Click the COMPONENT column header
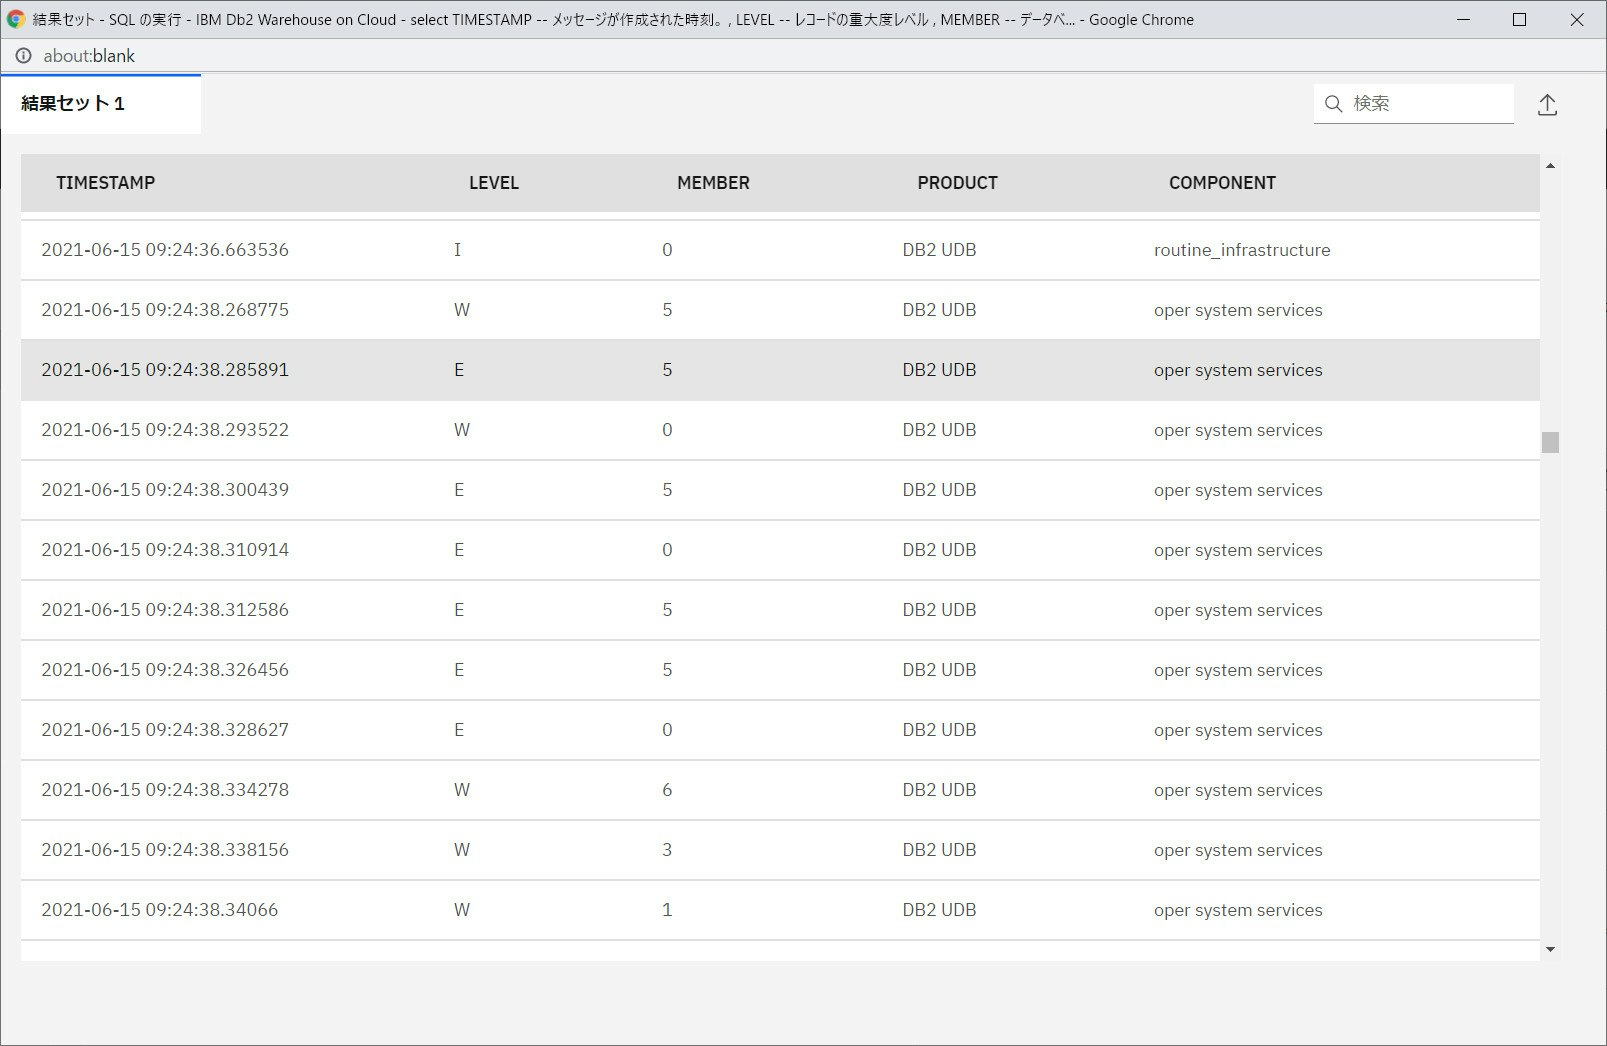 click(x=1222, y=183)
